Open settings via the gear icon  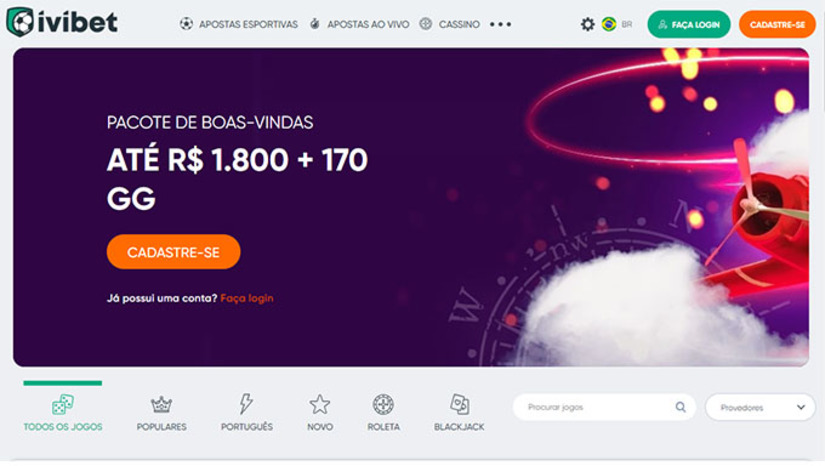coord(587,24)
